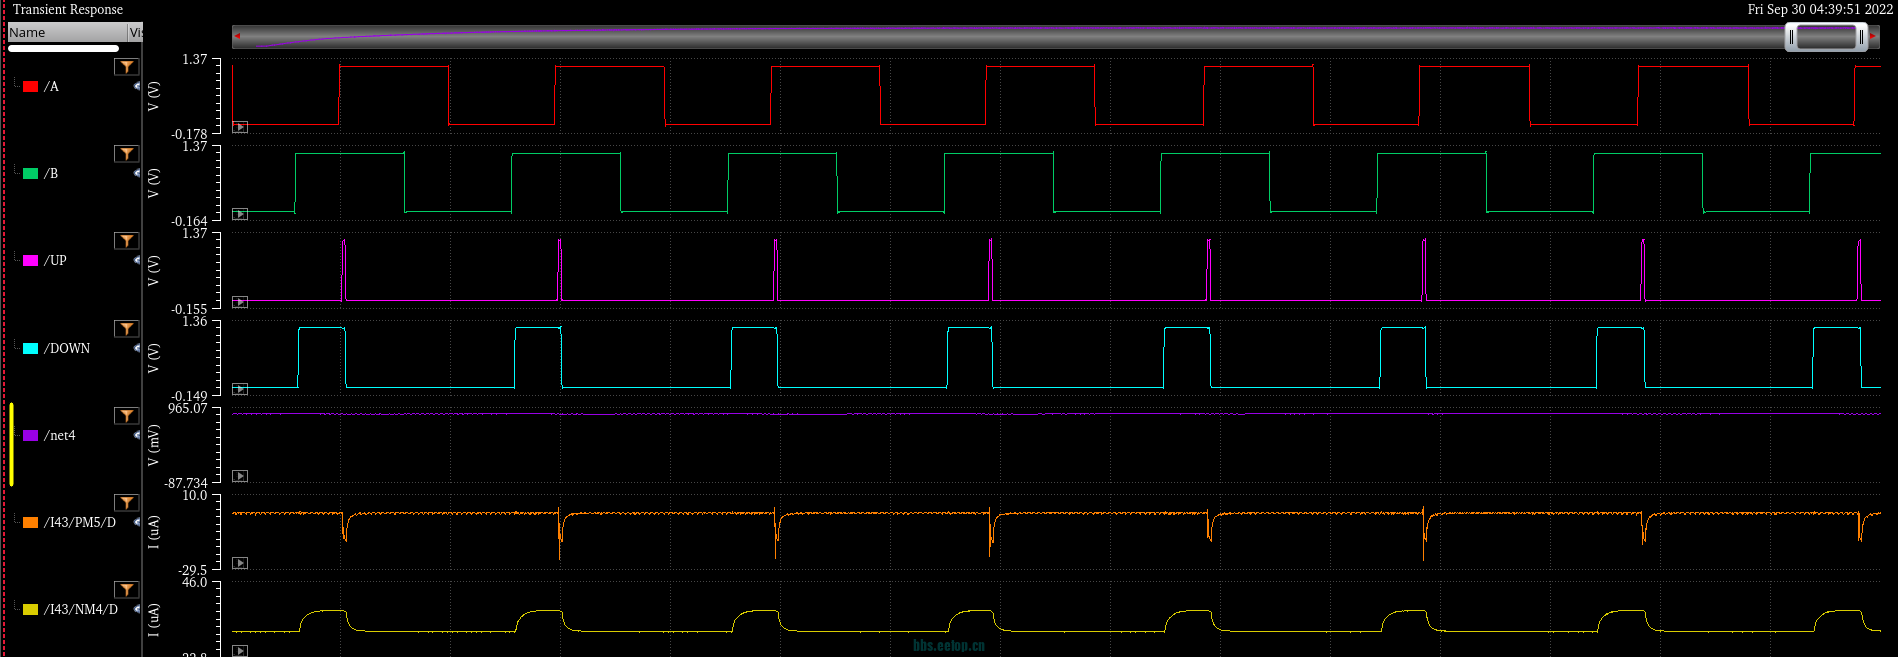Screen dimensions: 1898x657
Task: Click the Vis column header
Action: [136, 33]
